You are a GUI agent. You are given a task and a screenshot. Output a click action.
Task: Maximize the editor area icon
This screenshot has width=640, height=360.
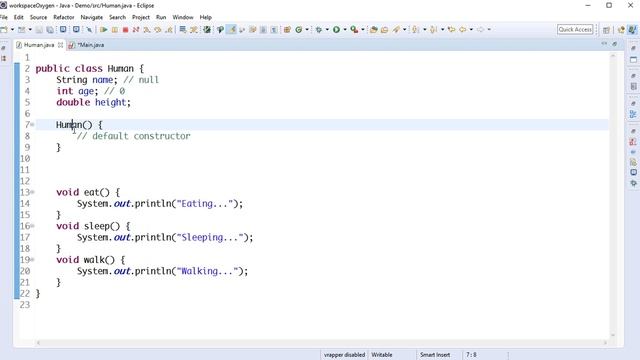[x=615, y=44]
